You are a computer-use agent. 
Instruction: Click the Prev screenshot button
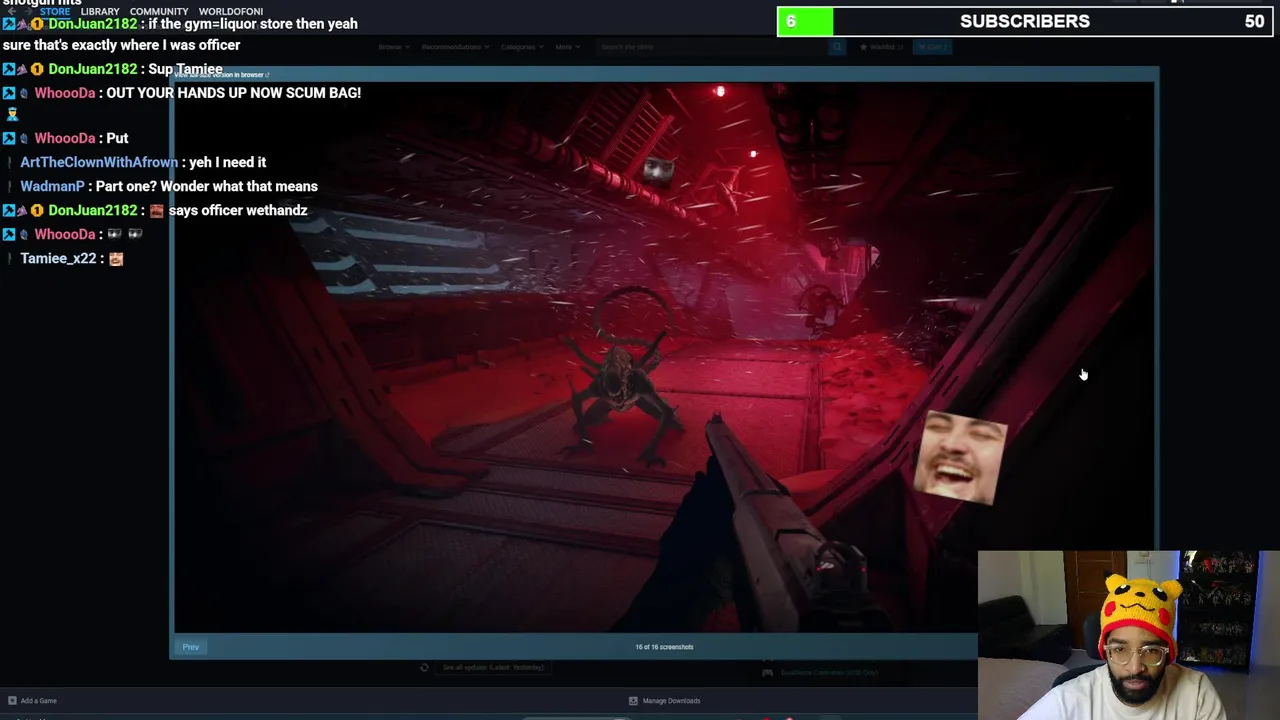tap(191, 647)
